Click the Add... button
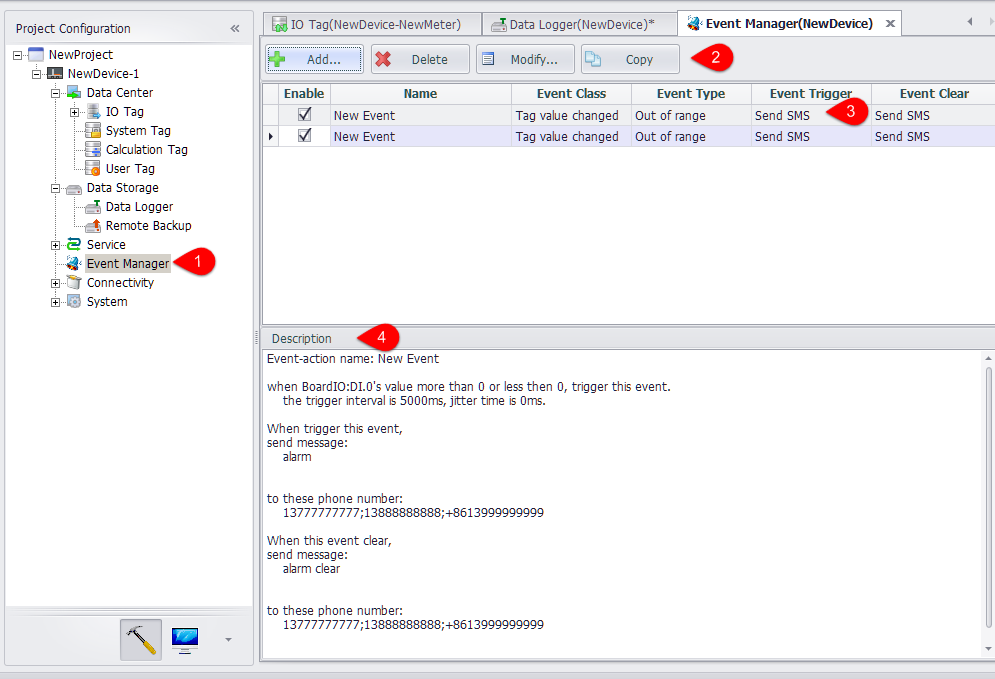The height and width of the screenshot is (679, 995). click(314, 60)
